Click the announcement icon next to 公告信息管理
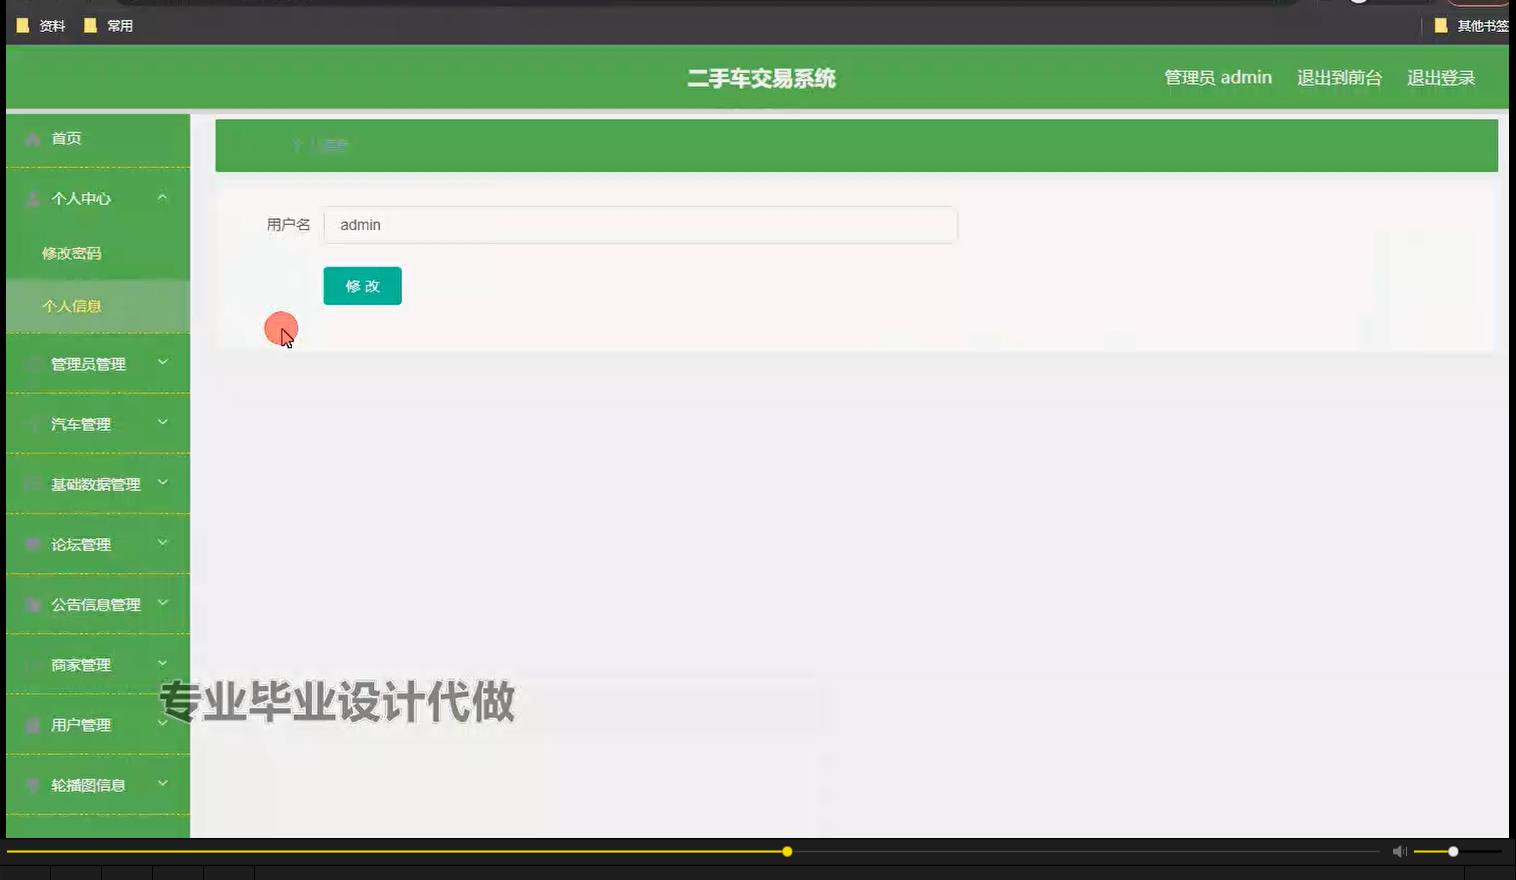1516x880 pixels. coord(31,604)
